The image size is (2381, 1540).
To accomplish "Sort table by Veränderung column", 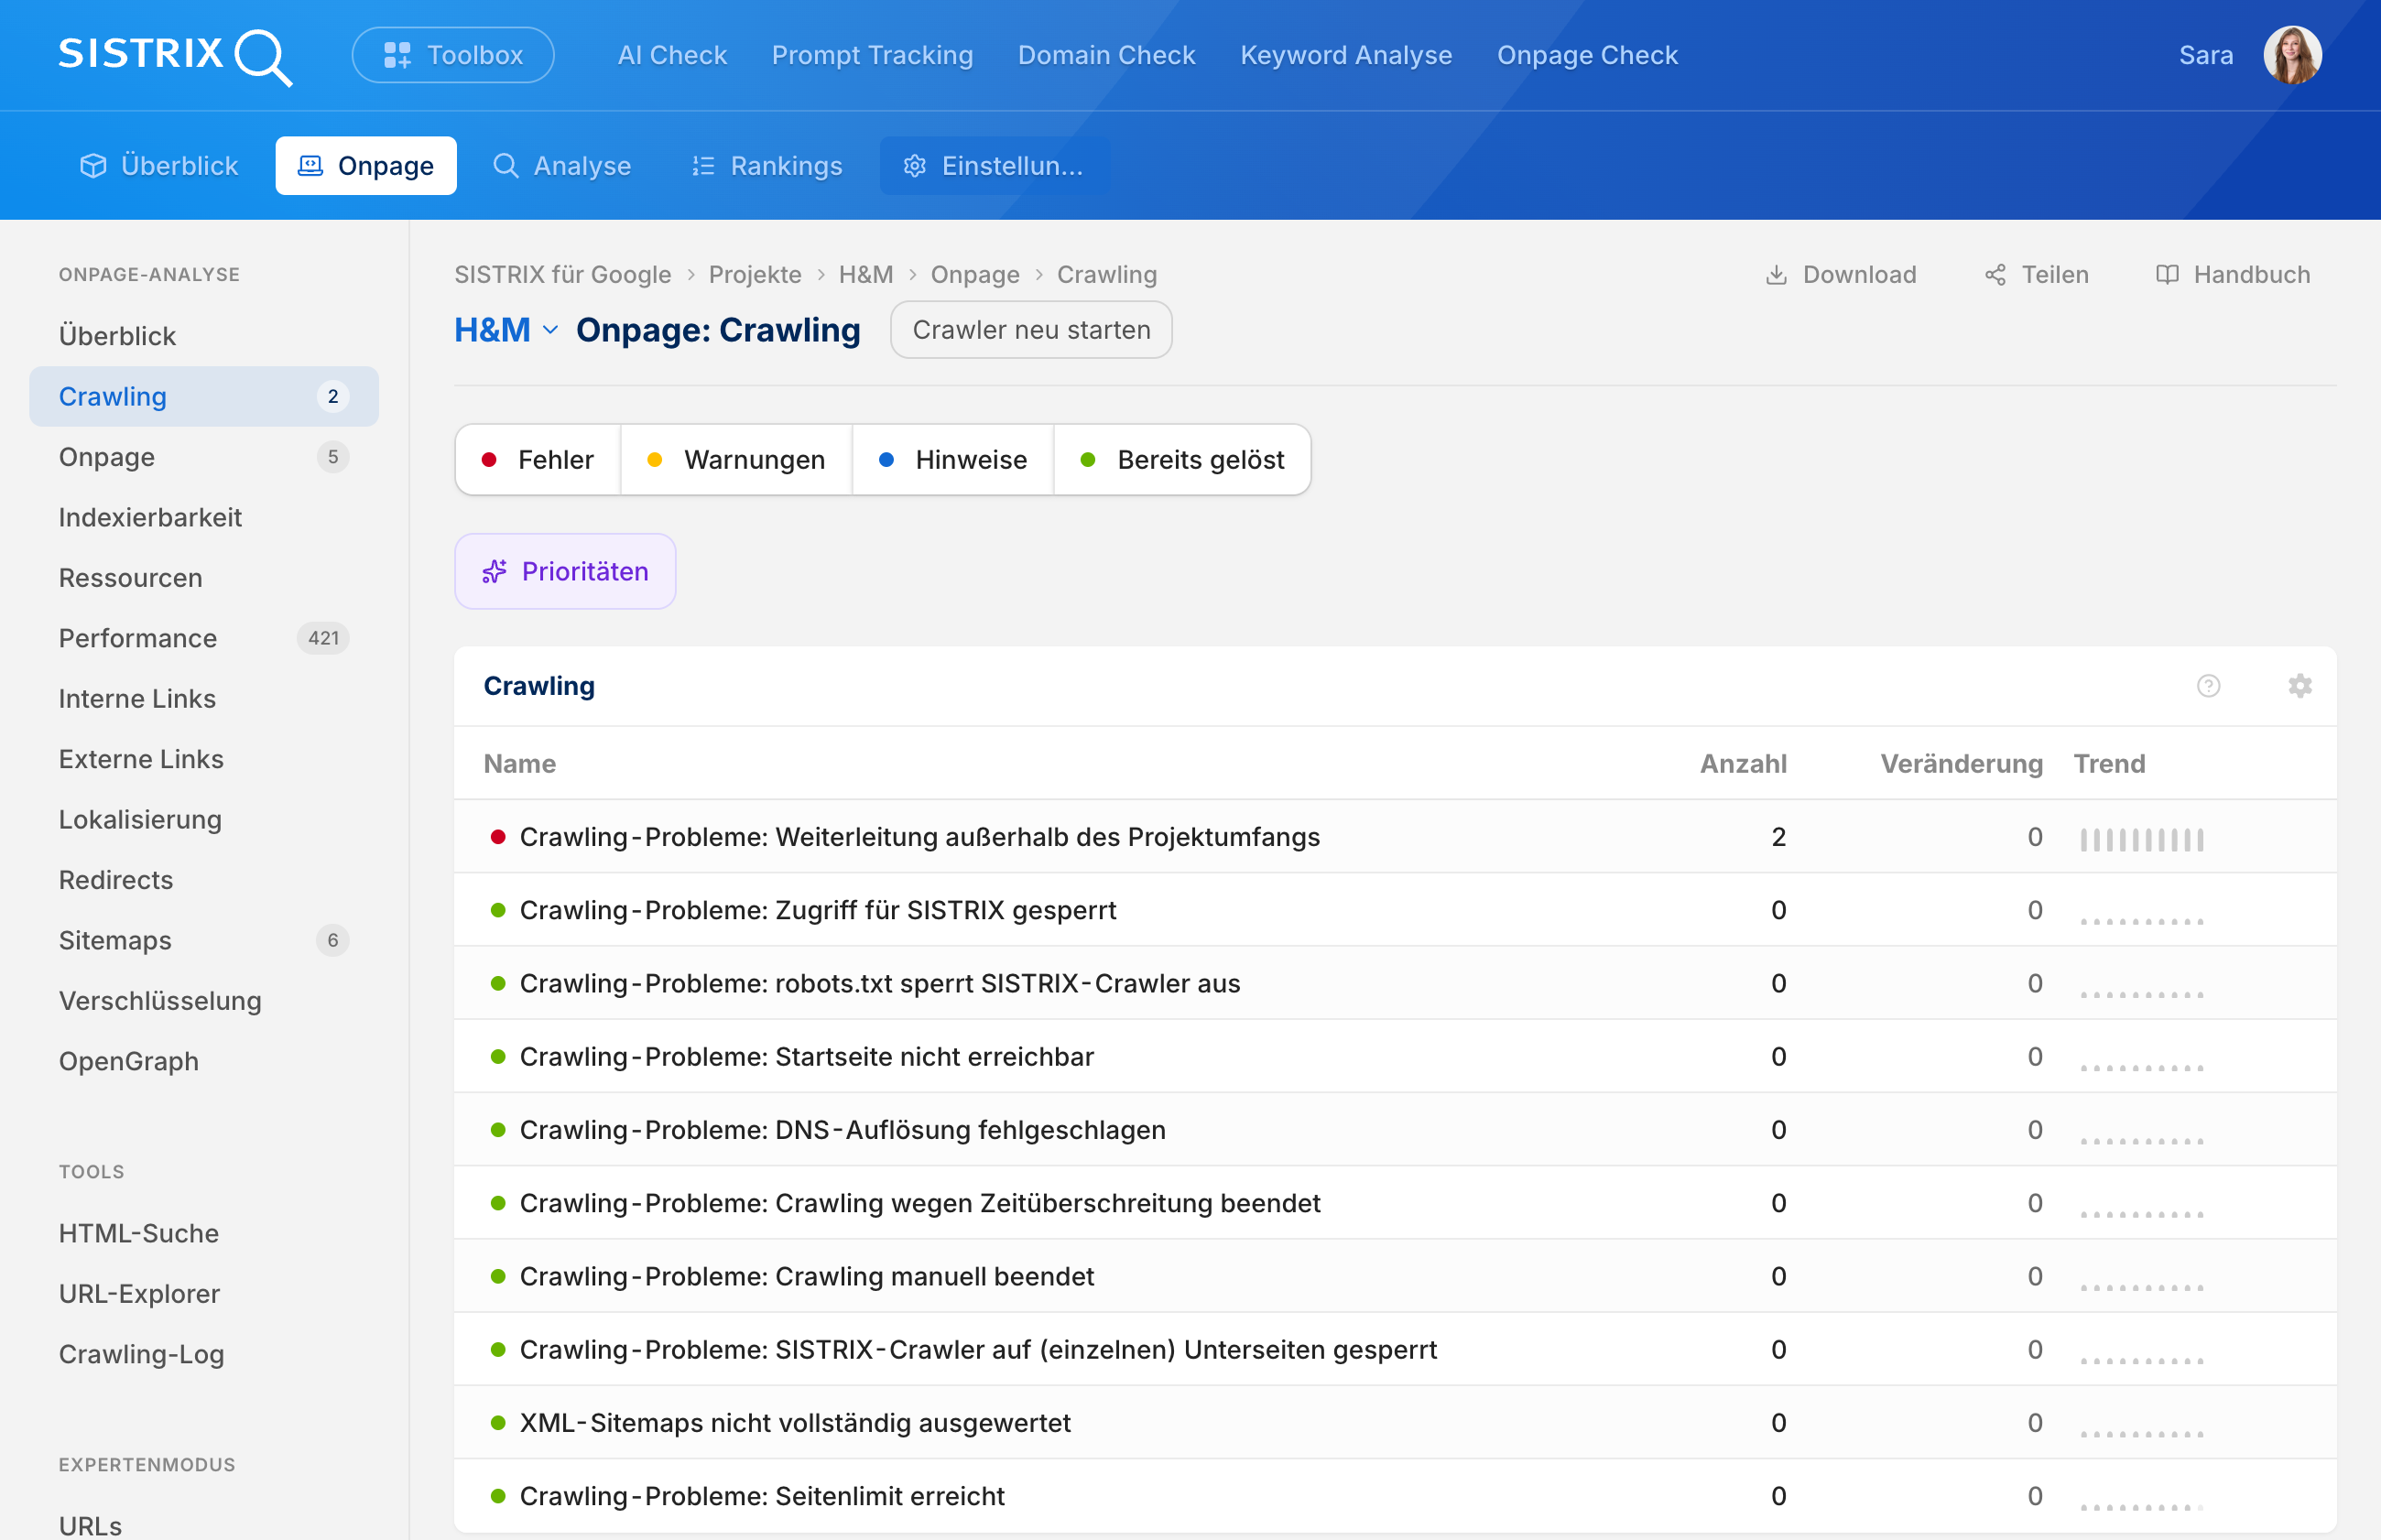I will tap(1961, 764).
